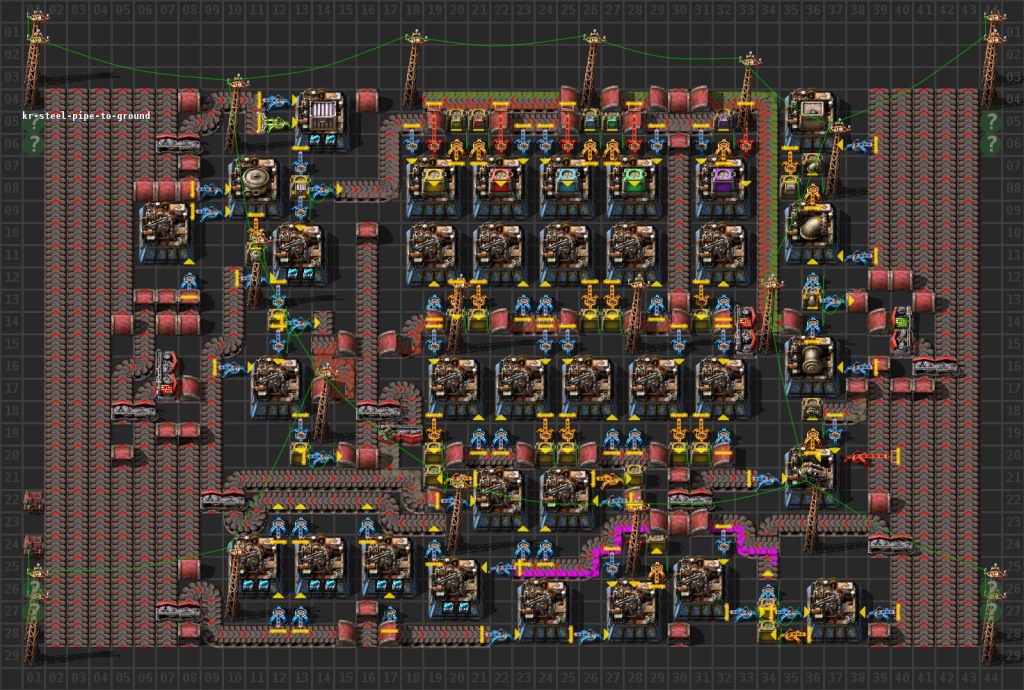
Task: Select the yellow science pack assembler
Action: [x=433, y=187]
